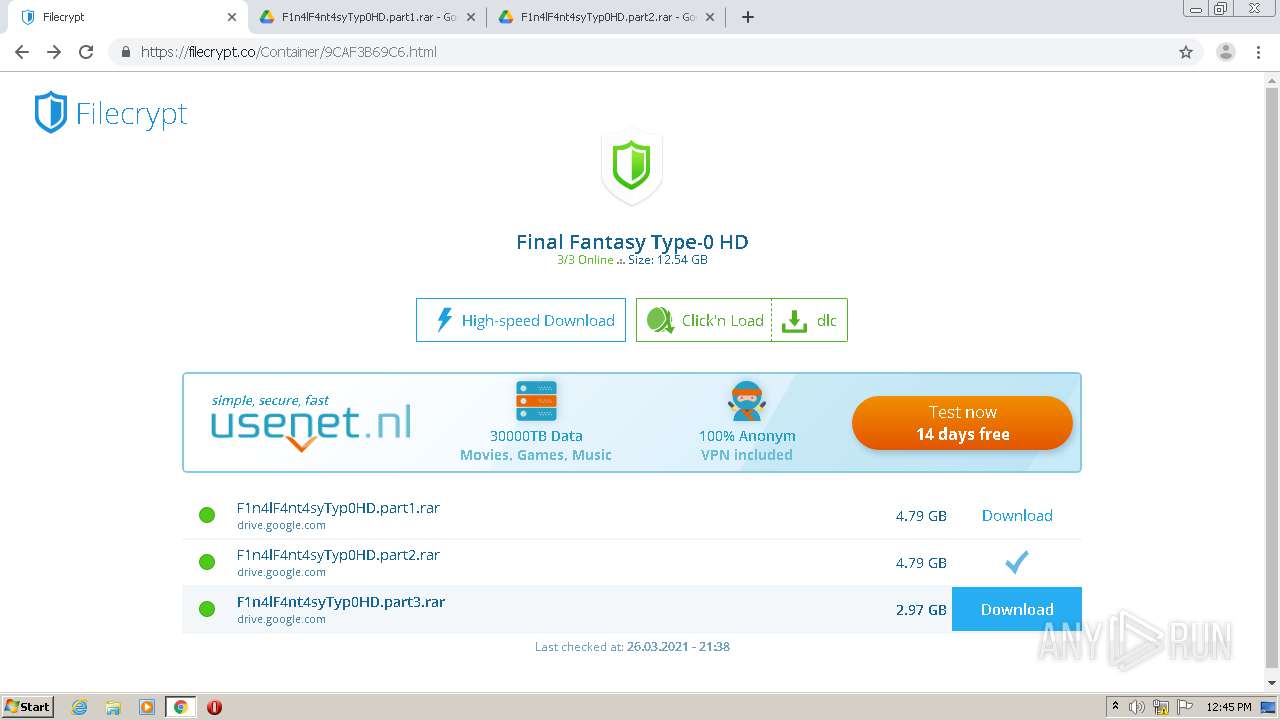Open the file explorer folder in taskbar
Image resolution: width=1280 pixels, height=720 pixels.
click(x=113, y=707)
